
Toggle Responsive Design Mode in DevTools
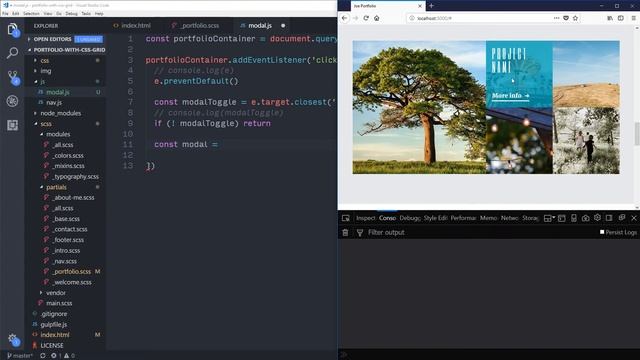pyautogui.click(x=573, y=218)
